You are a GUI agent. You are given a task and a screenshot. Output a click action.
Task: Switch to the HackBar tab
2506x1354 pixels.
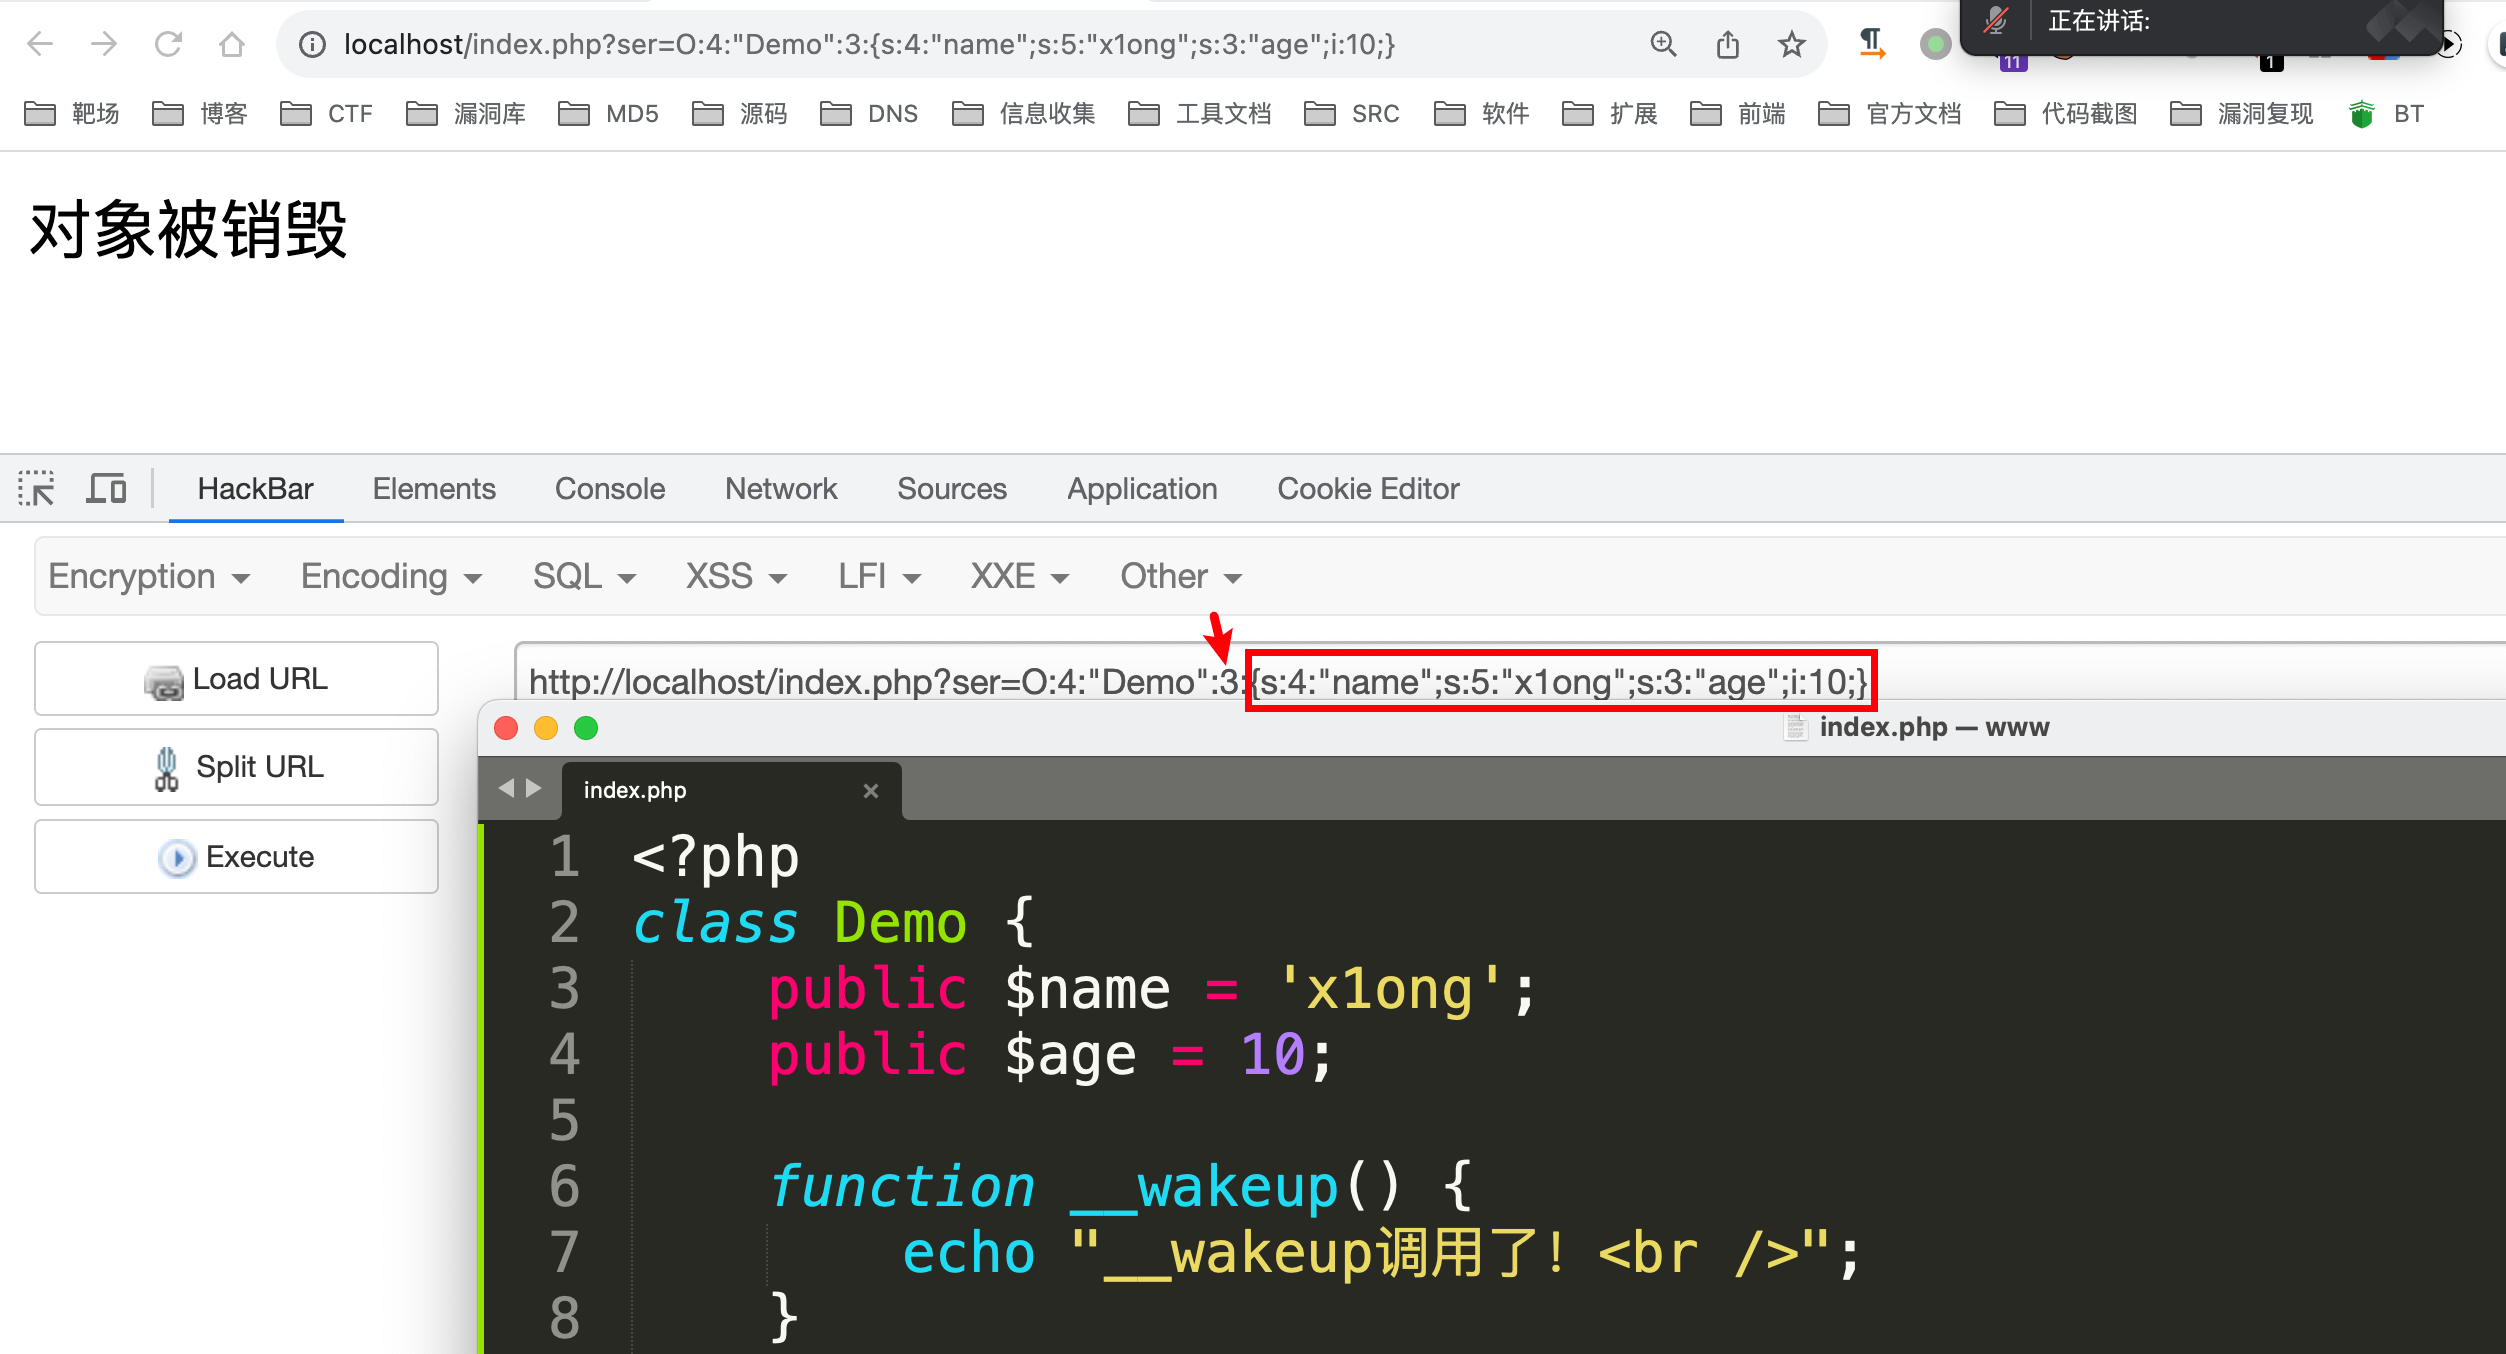[255, 489]
